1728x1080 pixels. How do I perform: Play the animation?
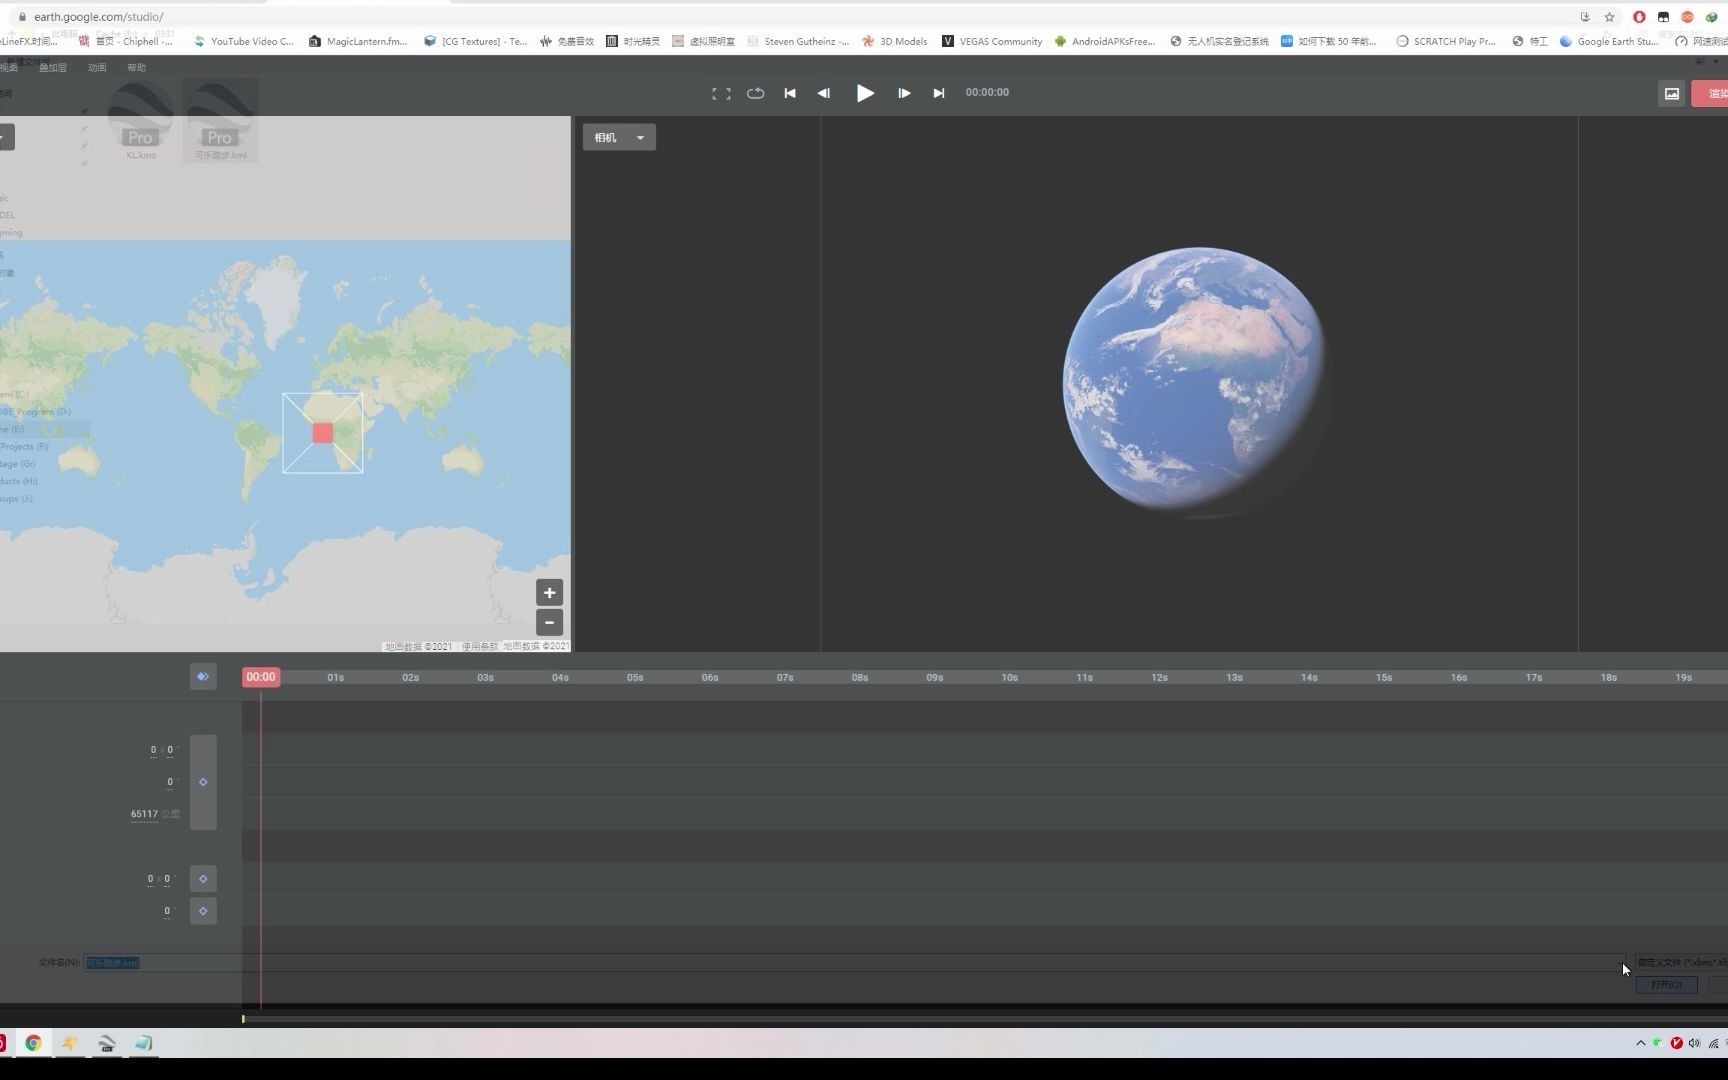coord(865,93)
